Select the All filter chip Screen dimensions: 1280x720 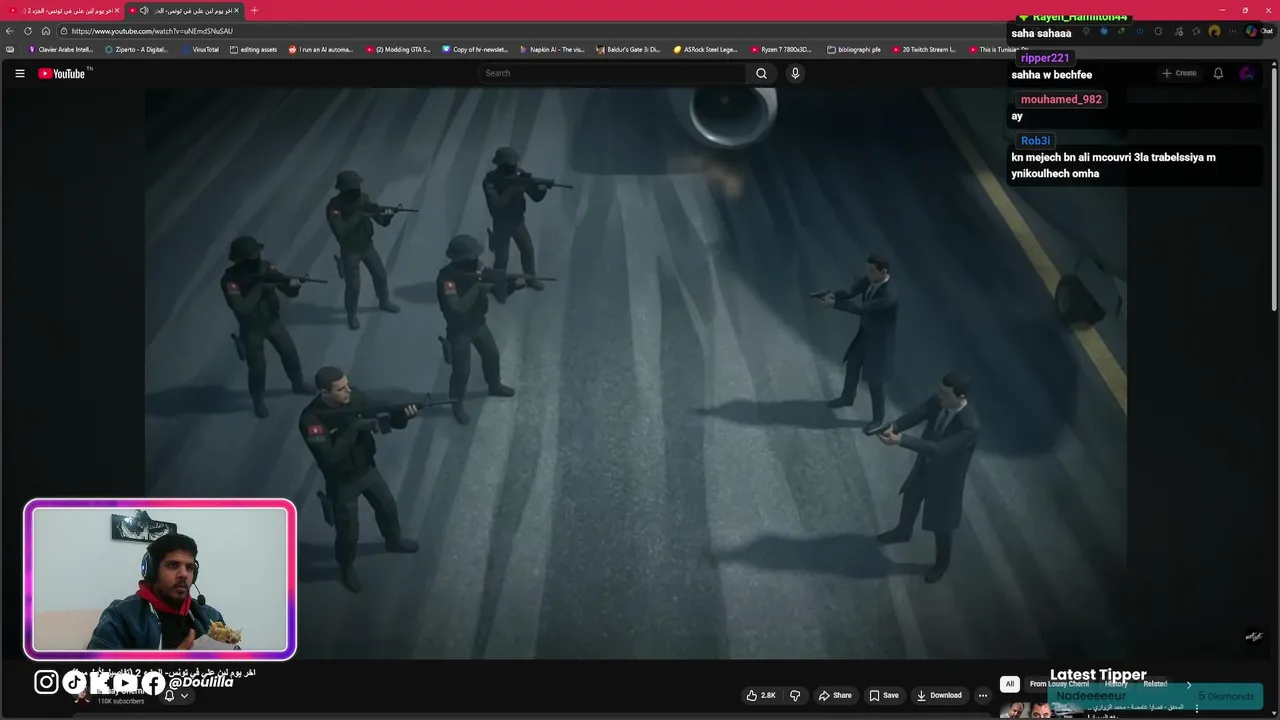point(1010,684)
